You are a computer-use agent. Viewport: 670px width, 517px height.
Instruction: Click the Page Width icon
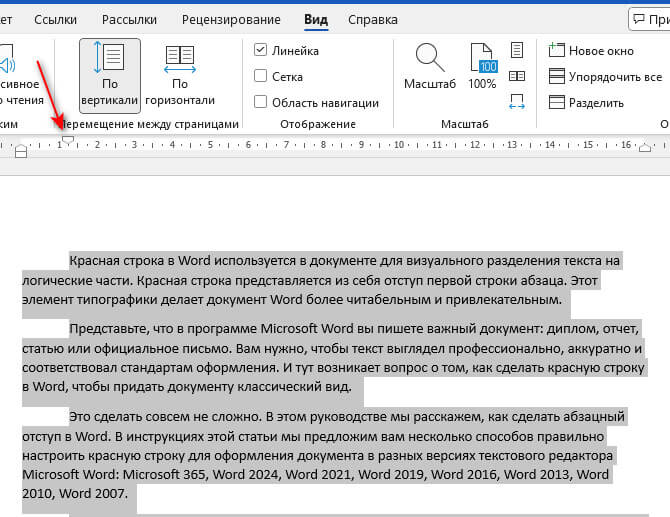click(x=517, y=101)
